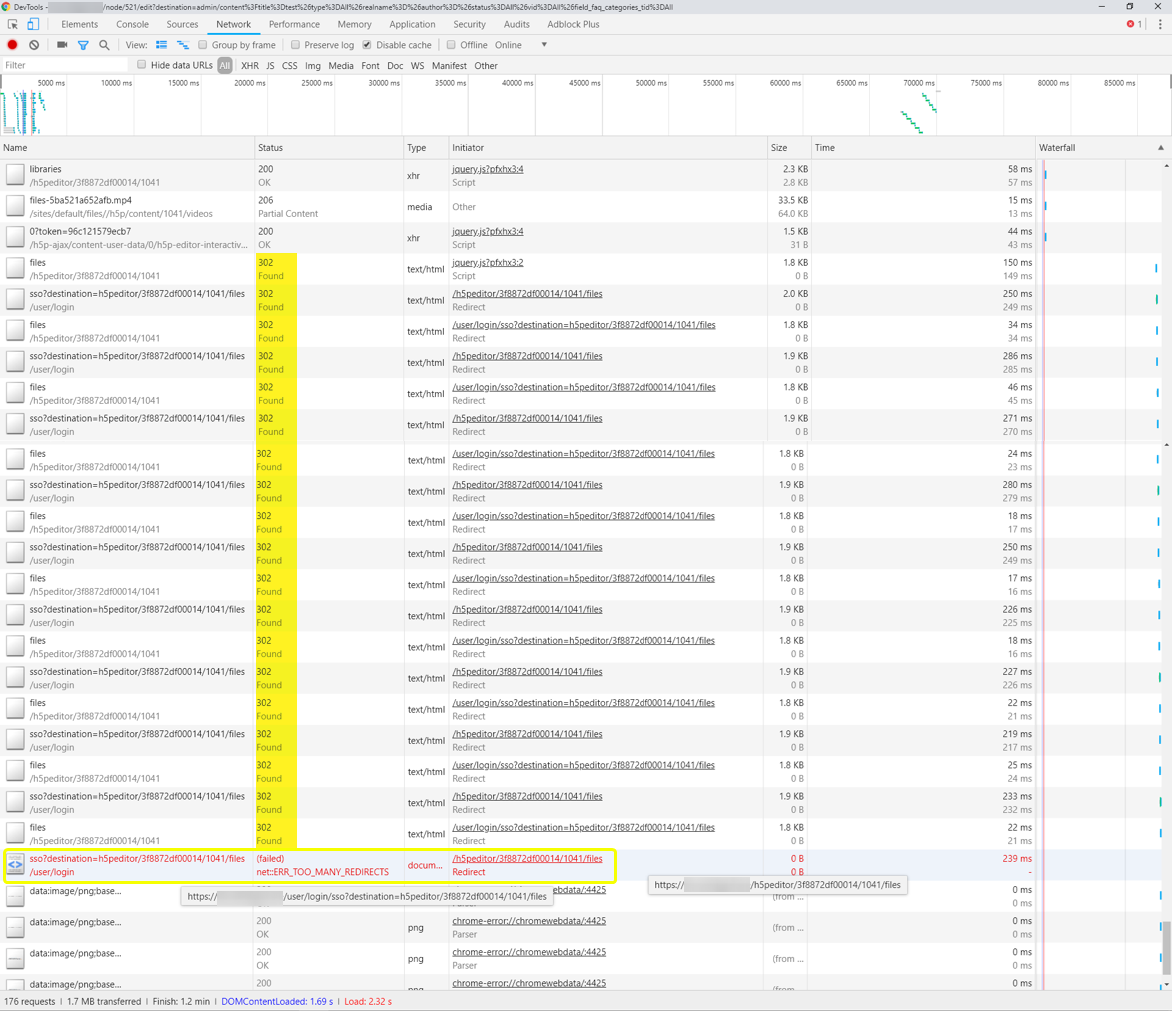1172x1011 pixels.
Task: Sort by the Type column header
Action: coord(426,148)
